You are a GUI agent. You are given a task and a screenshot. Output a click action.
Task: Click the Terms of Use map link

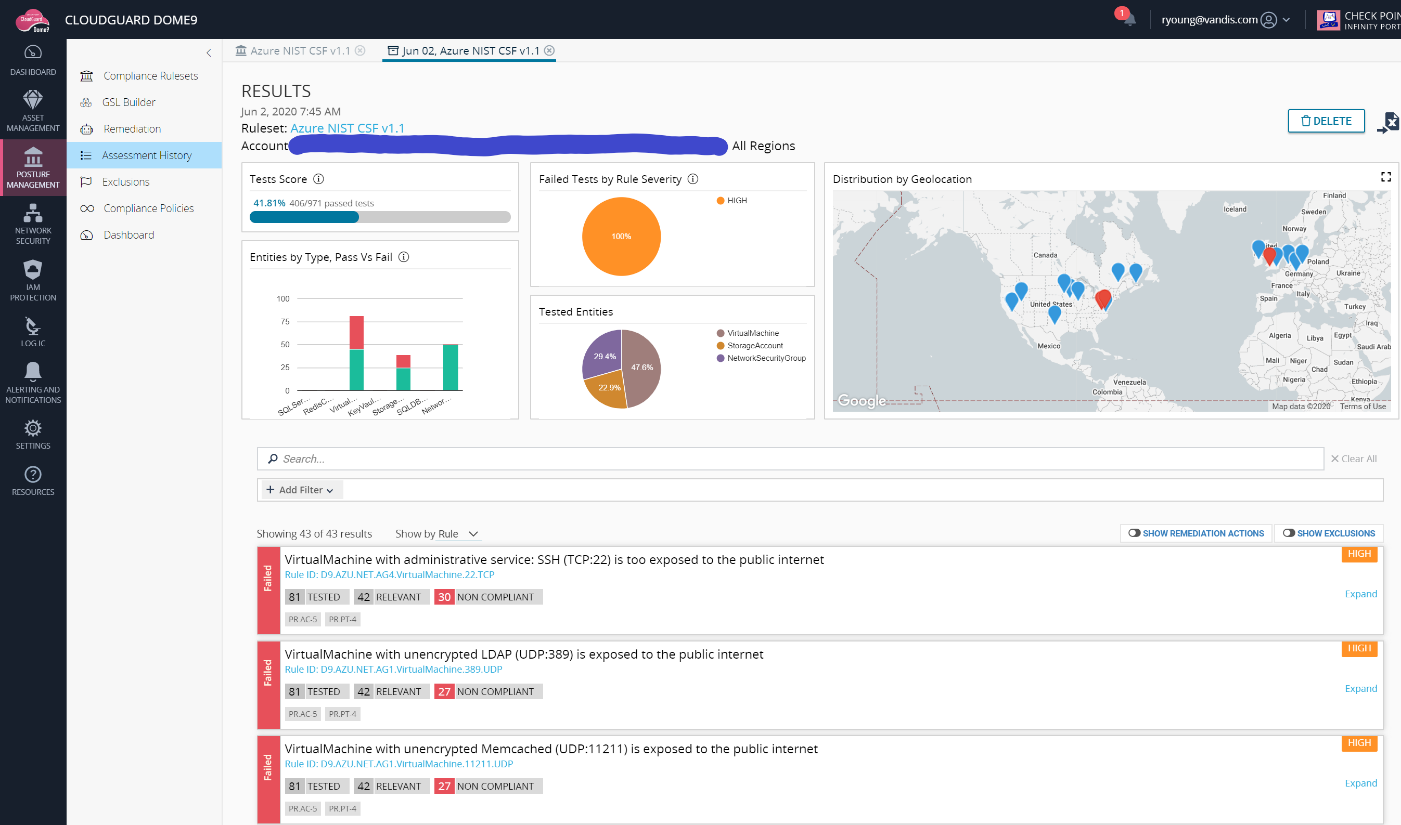tap(1363, 406)
